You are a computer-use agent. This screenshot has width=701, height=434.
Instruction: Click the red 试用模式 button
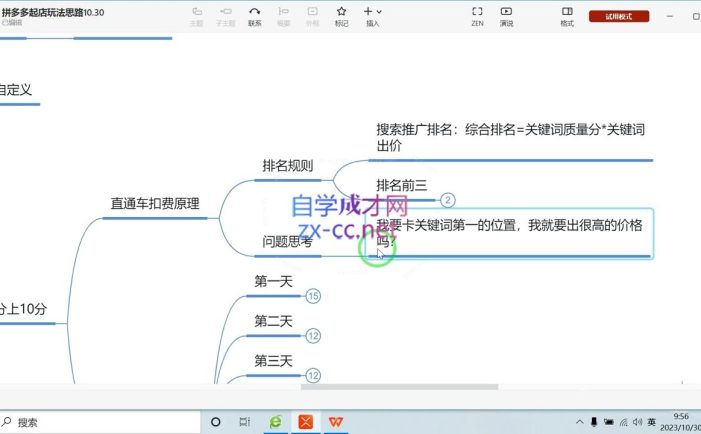click(619, 17)
